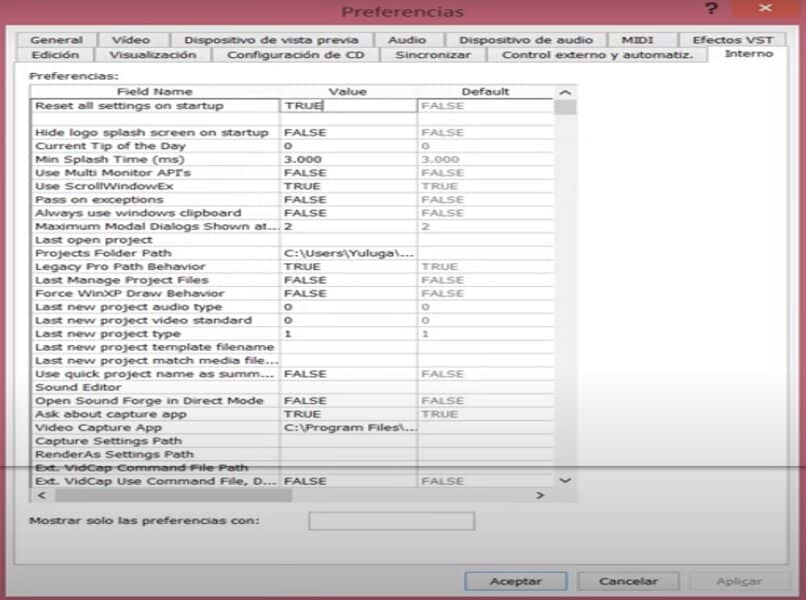Click the TRUE value edit box for Reset all settings
The image size is (806, 600).
(348, 106)
